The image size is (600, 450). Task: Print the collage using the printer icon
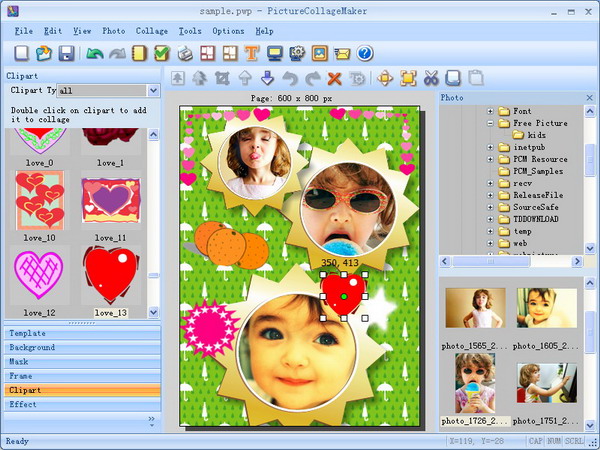point(185,53)
